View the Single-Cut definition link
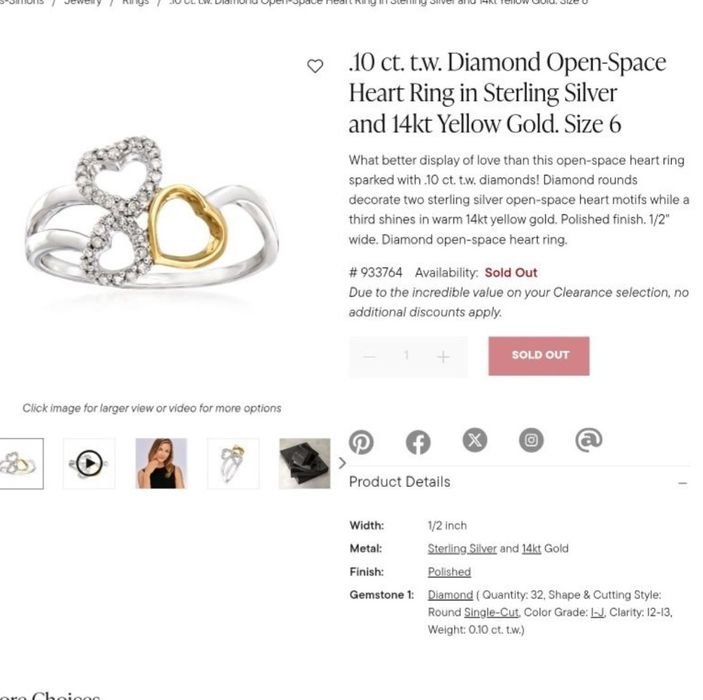This screenshot has width=703, height=700. pos(491,613)
